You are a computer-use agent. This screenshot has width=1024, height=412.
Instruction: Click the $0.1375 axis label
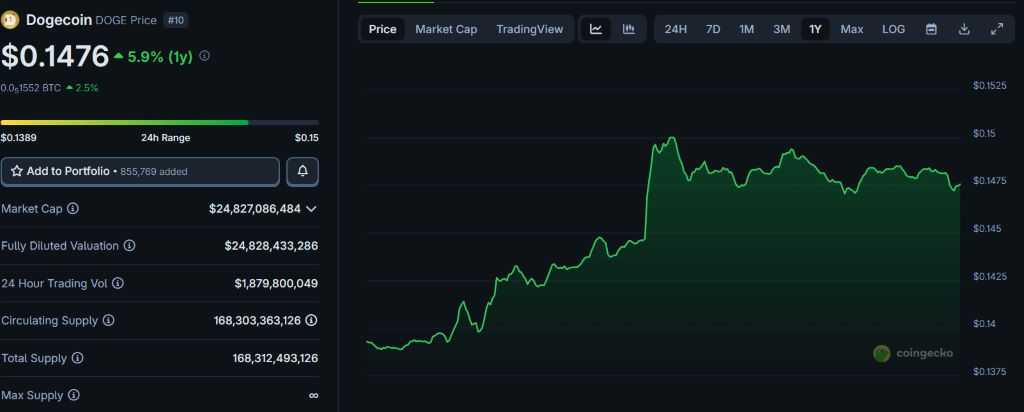(988, 372)
